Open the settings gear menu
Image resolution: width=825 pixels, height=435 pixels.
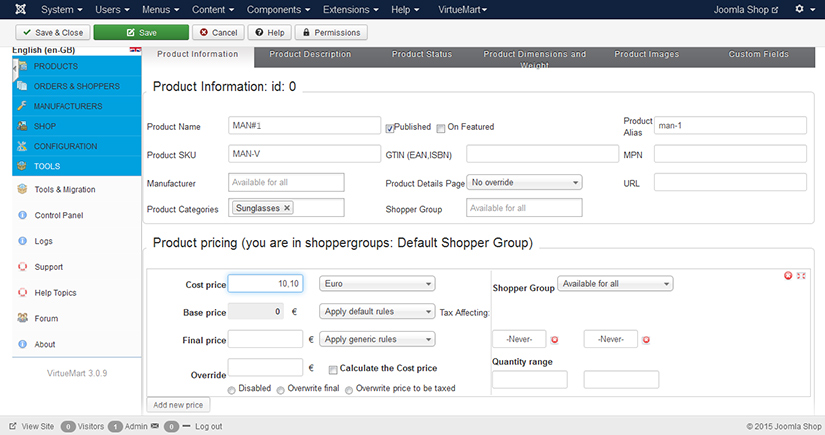point(802,9)
